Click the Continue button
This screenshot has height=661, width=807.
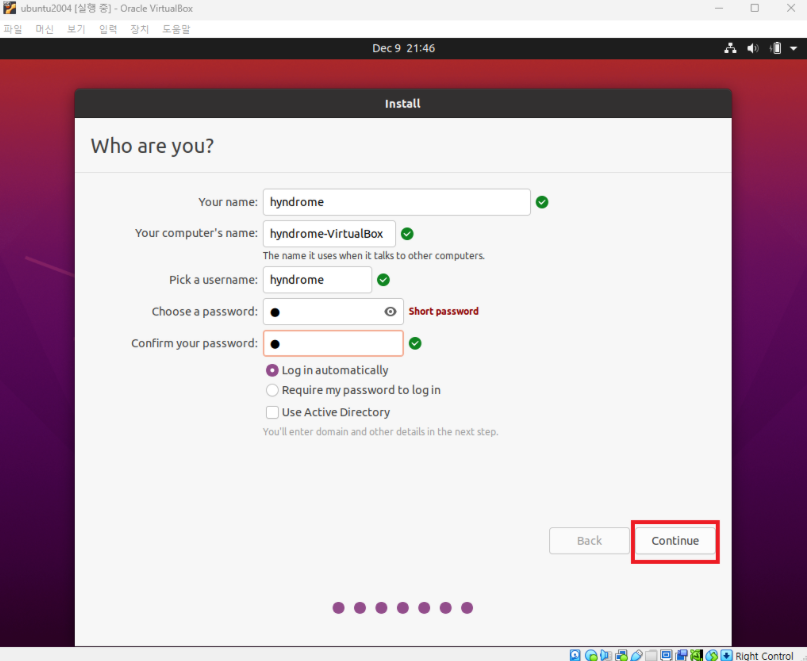tap(675, 541)
